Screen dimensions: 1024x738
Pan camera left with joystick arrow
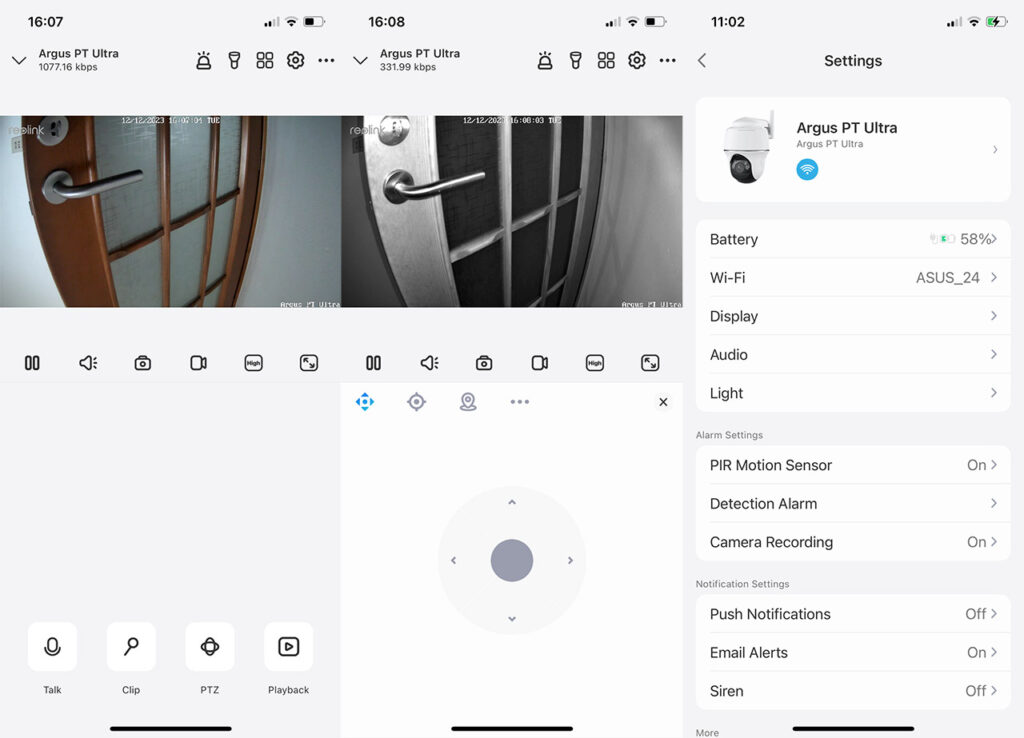click(454, 560)
